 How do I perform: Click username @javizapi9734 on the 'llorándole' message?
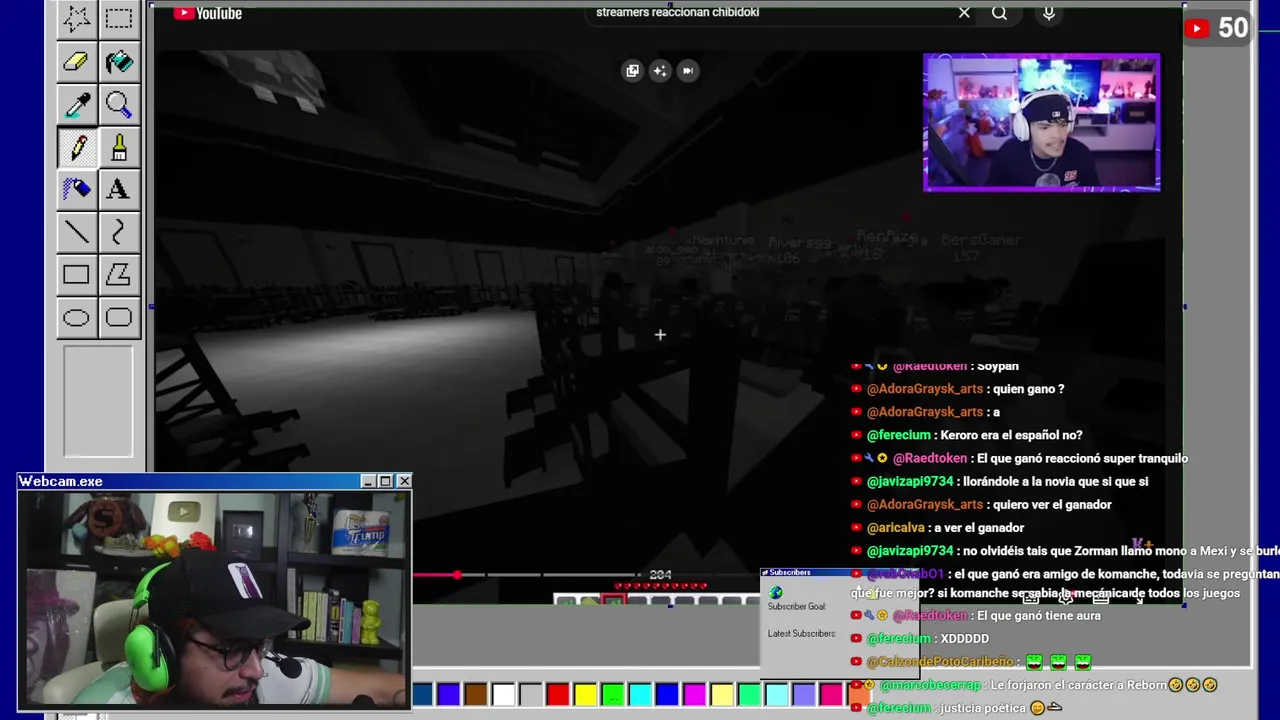coord(910,481)
